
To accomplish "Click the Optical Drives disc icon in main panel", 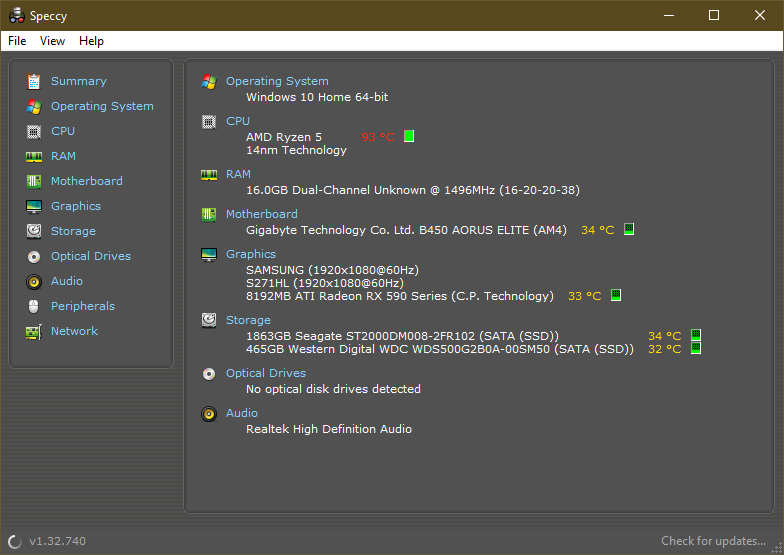I will (208, 374).
